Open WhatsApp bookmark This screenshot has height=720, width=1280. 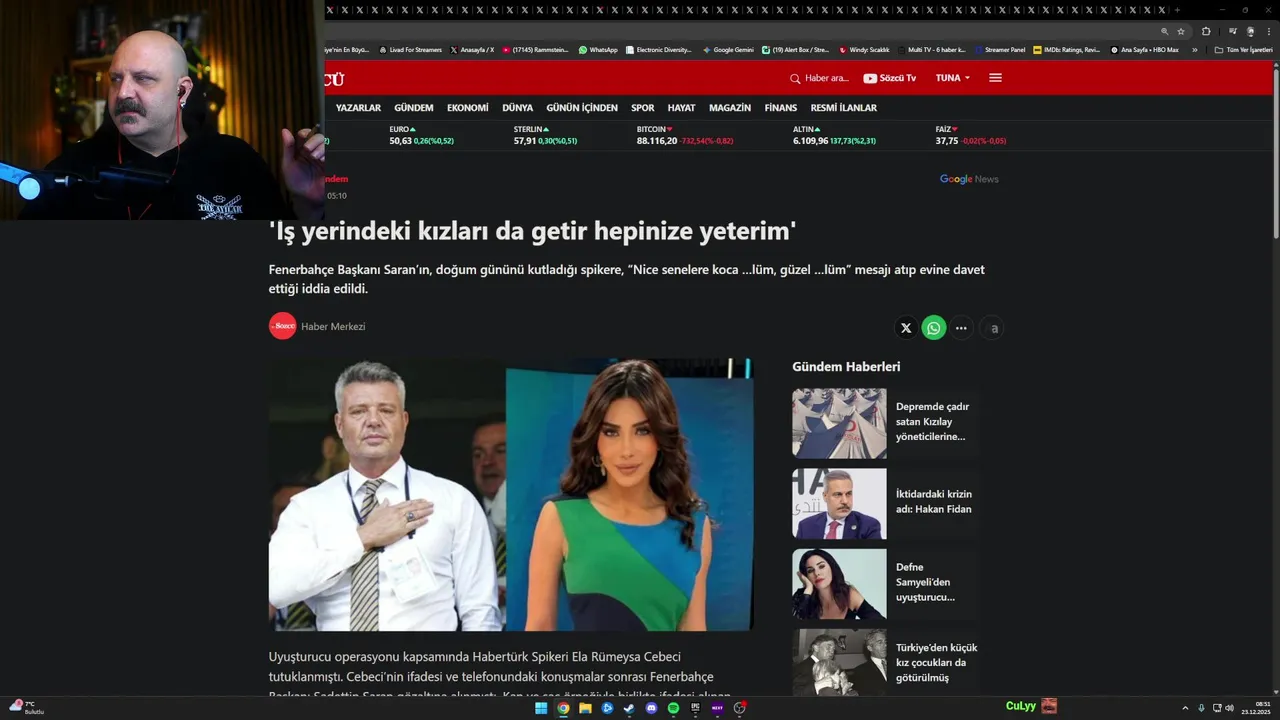598,50
